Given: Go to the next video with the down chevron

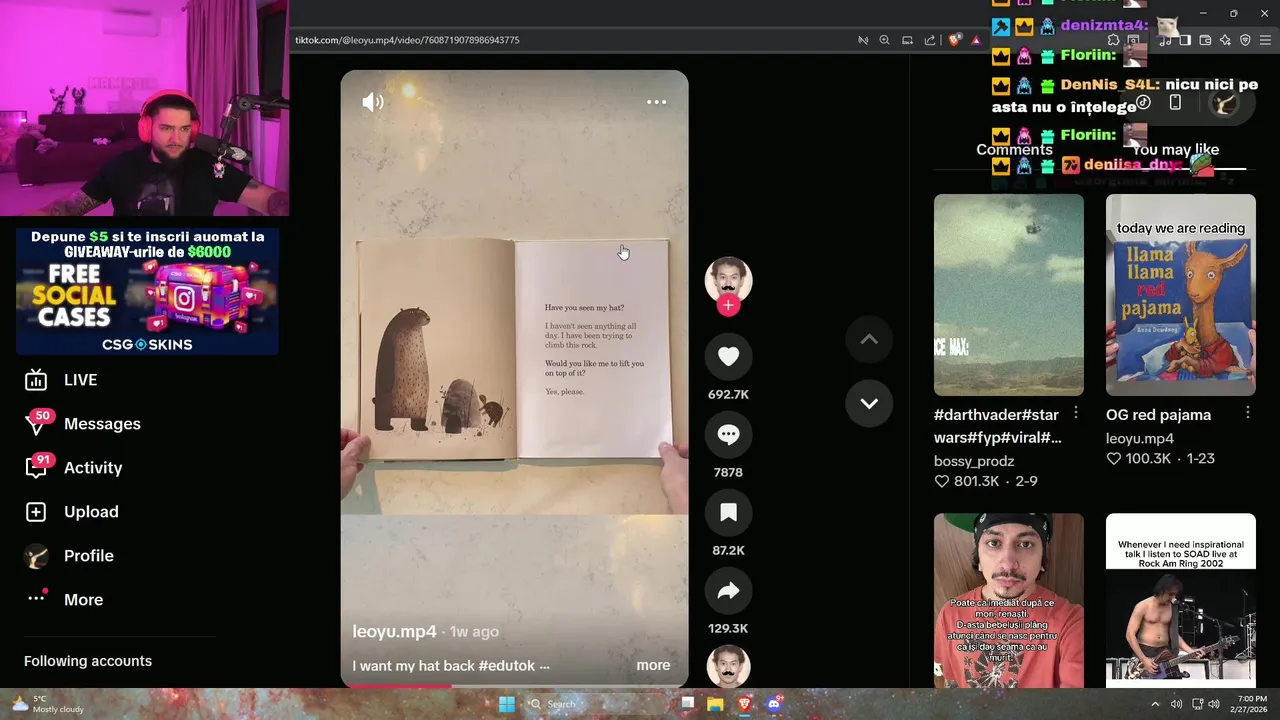Looking at the screenshot, I should tap(869, 404).
